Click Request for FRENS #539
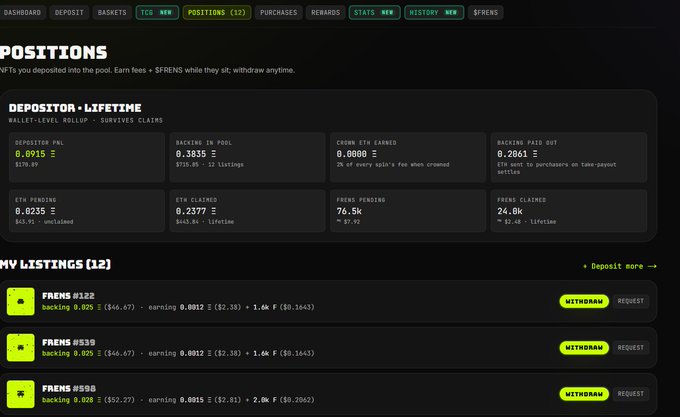Image resolution: width=680 pixels, height=417 pixels. click(x=631, y=347)
